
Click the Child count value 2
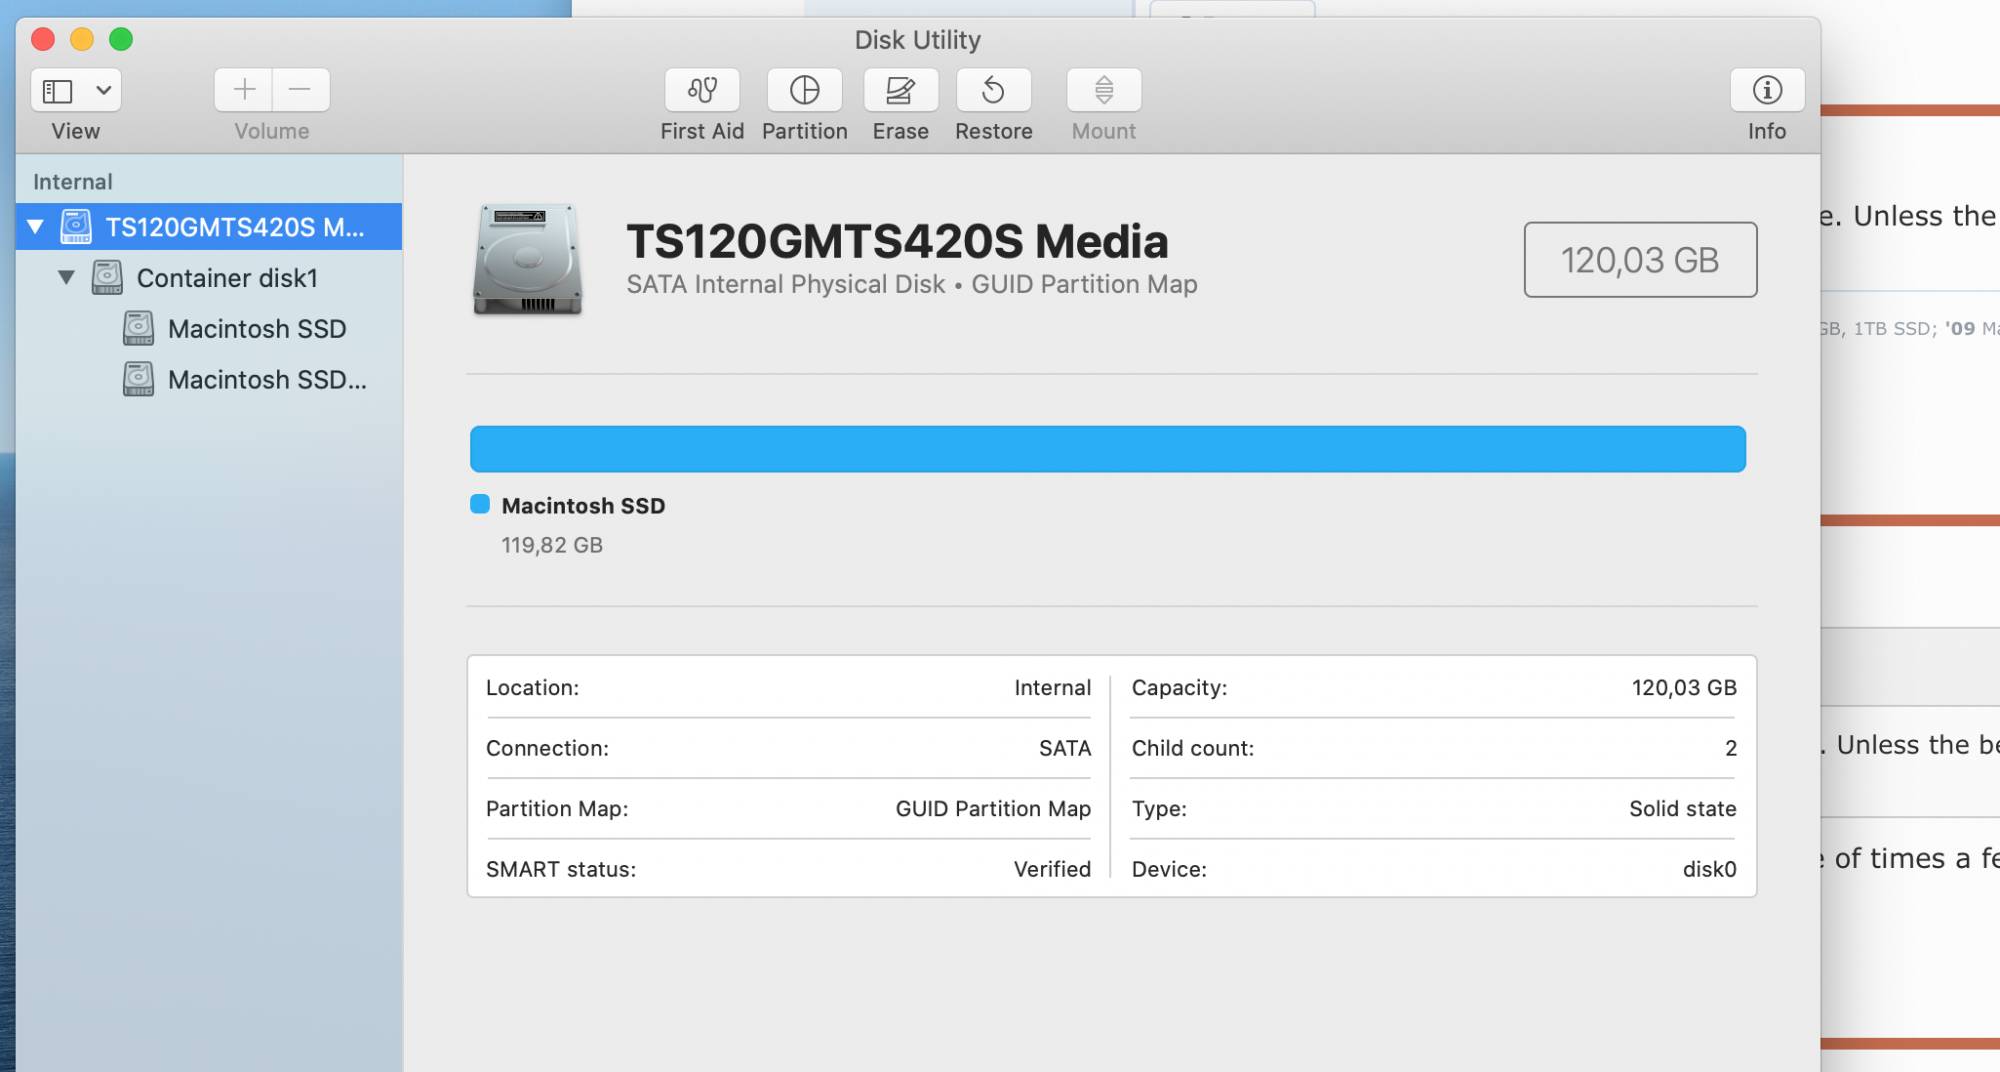point(1731,748)
